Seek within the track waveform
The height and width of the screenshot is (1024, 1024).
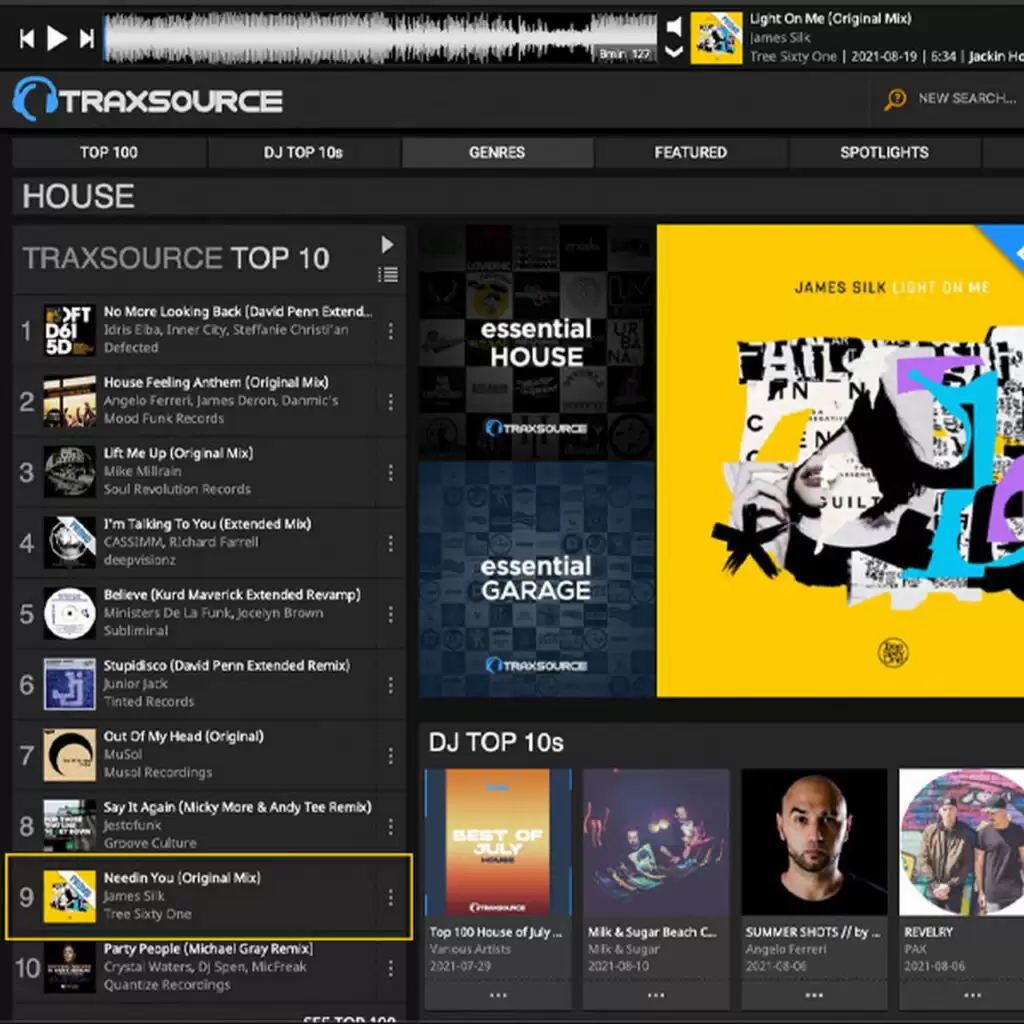[380, 38]
